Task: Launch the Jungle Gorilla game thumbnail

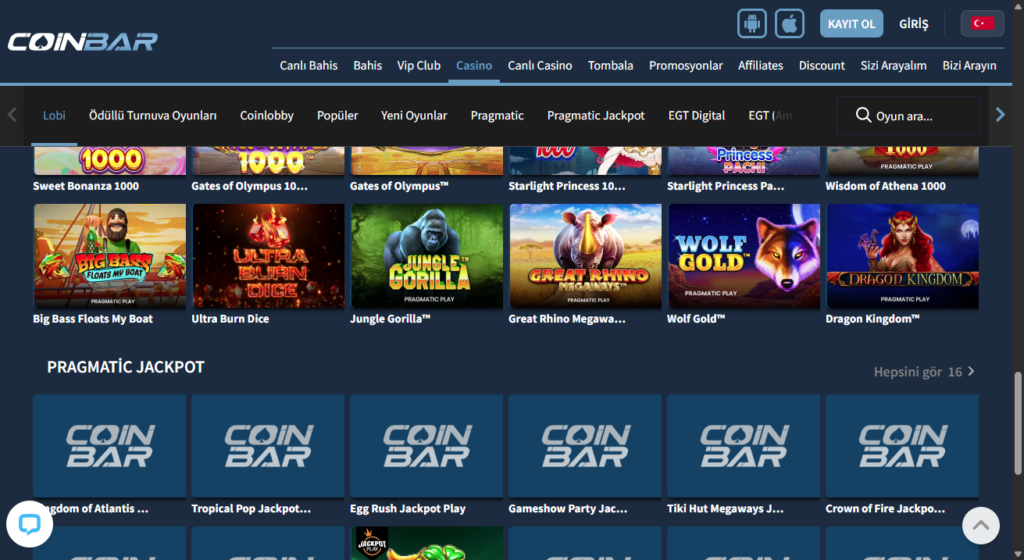Action: click(427, 256)
